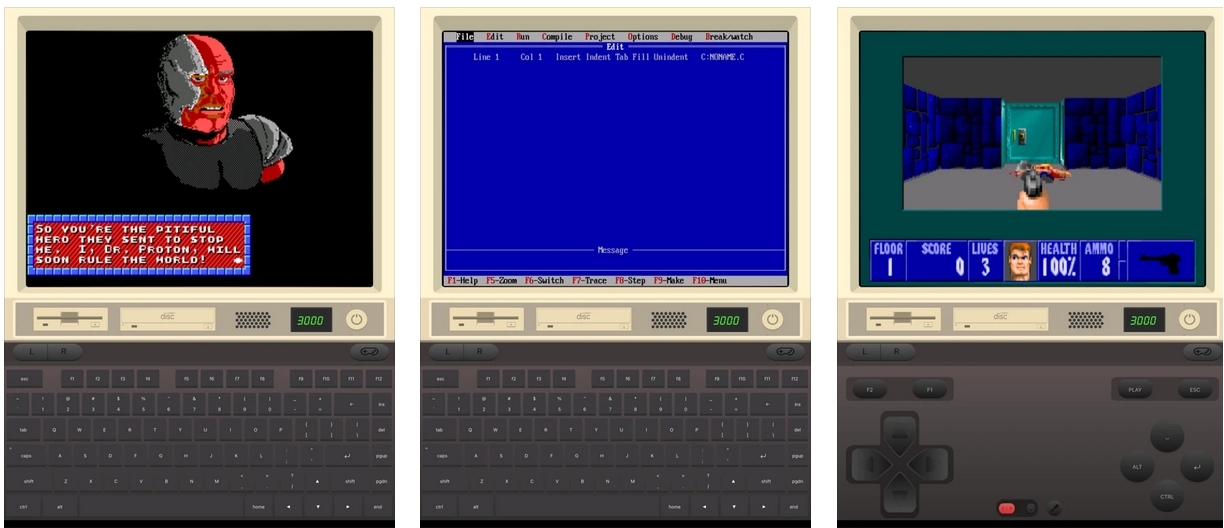Click the C:NONAME.C file name text

[722, 57]
